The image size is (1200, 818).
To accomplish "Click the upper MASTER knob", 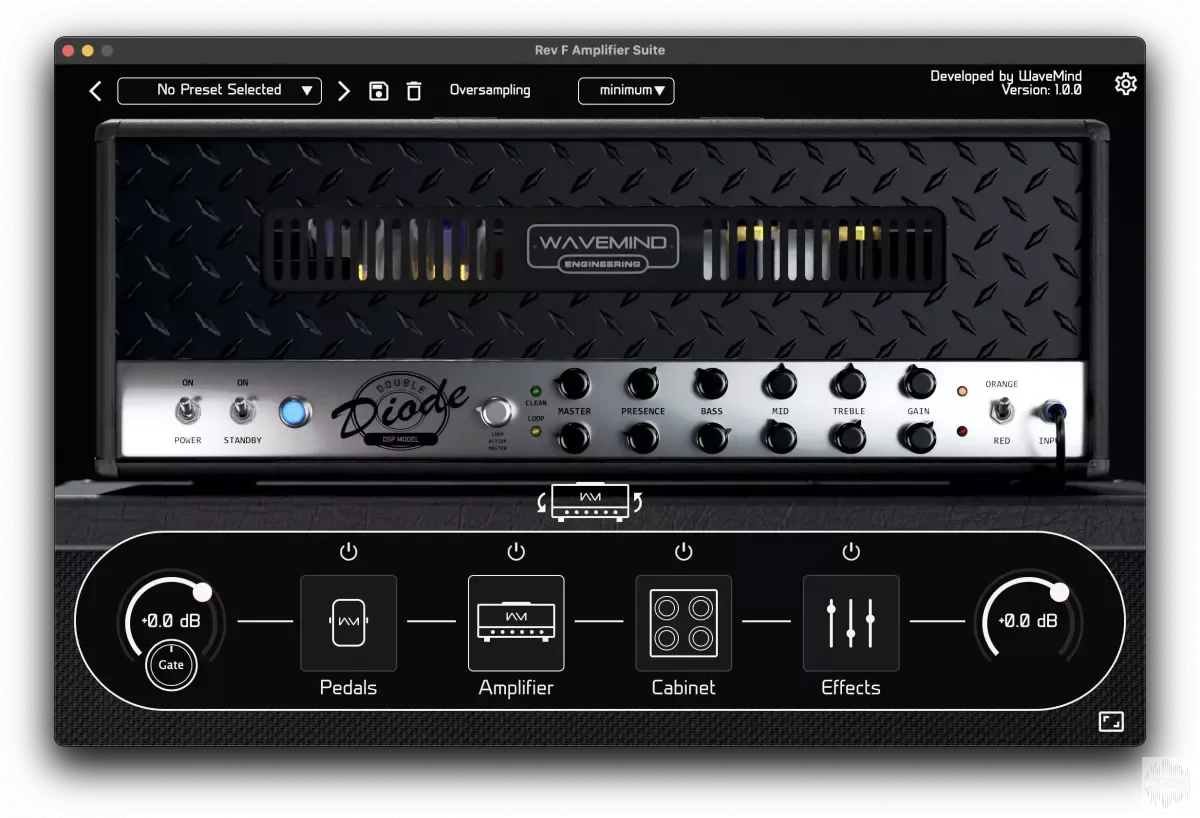I will point(574,383).
